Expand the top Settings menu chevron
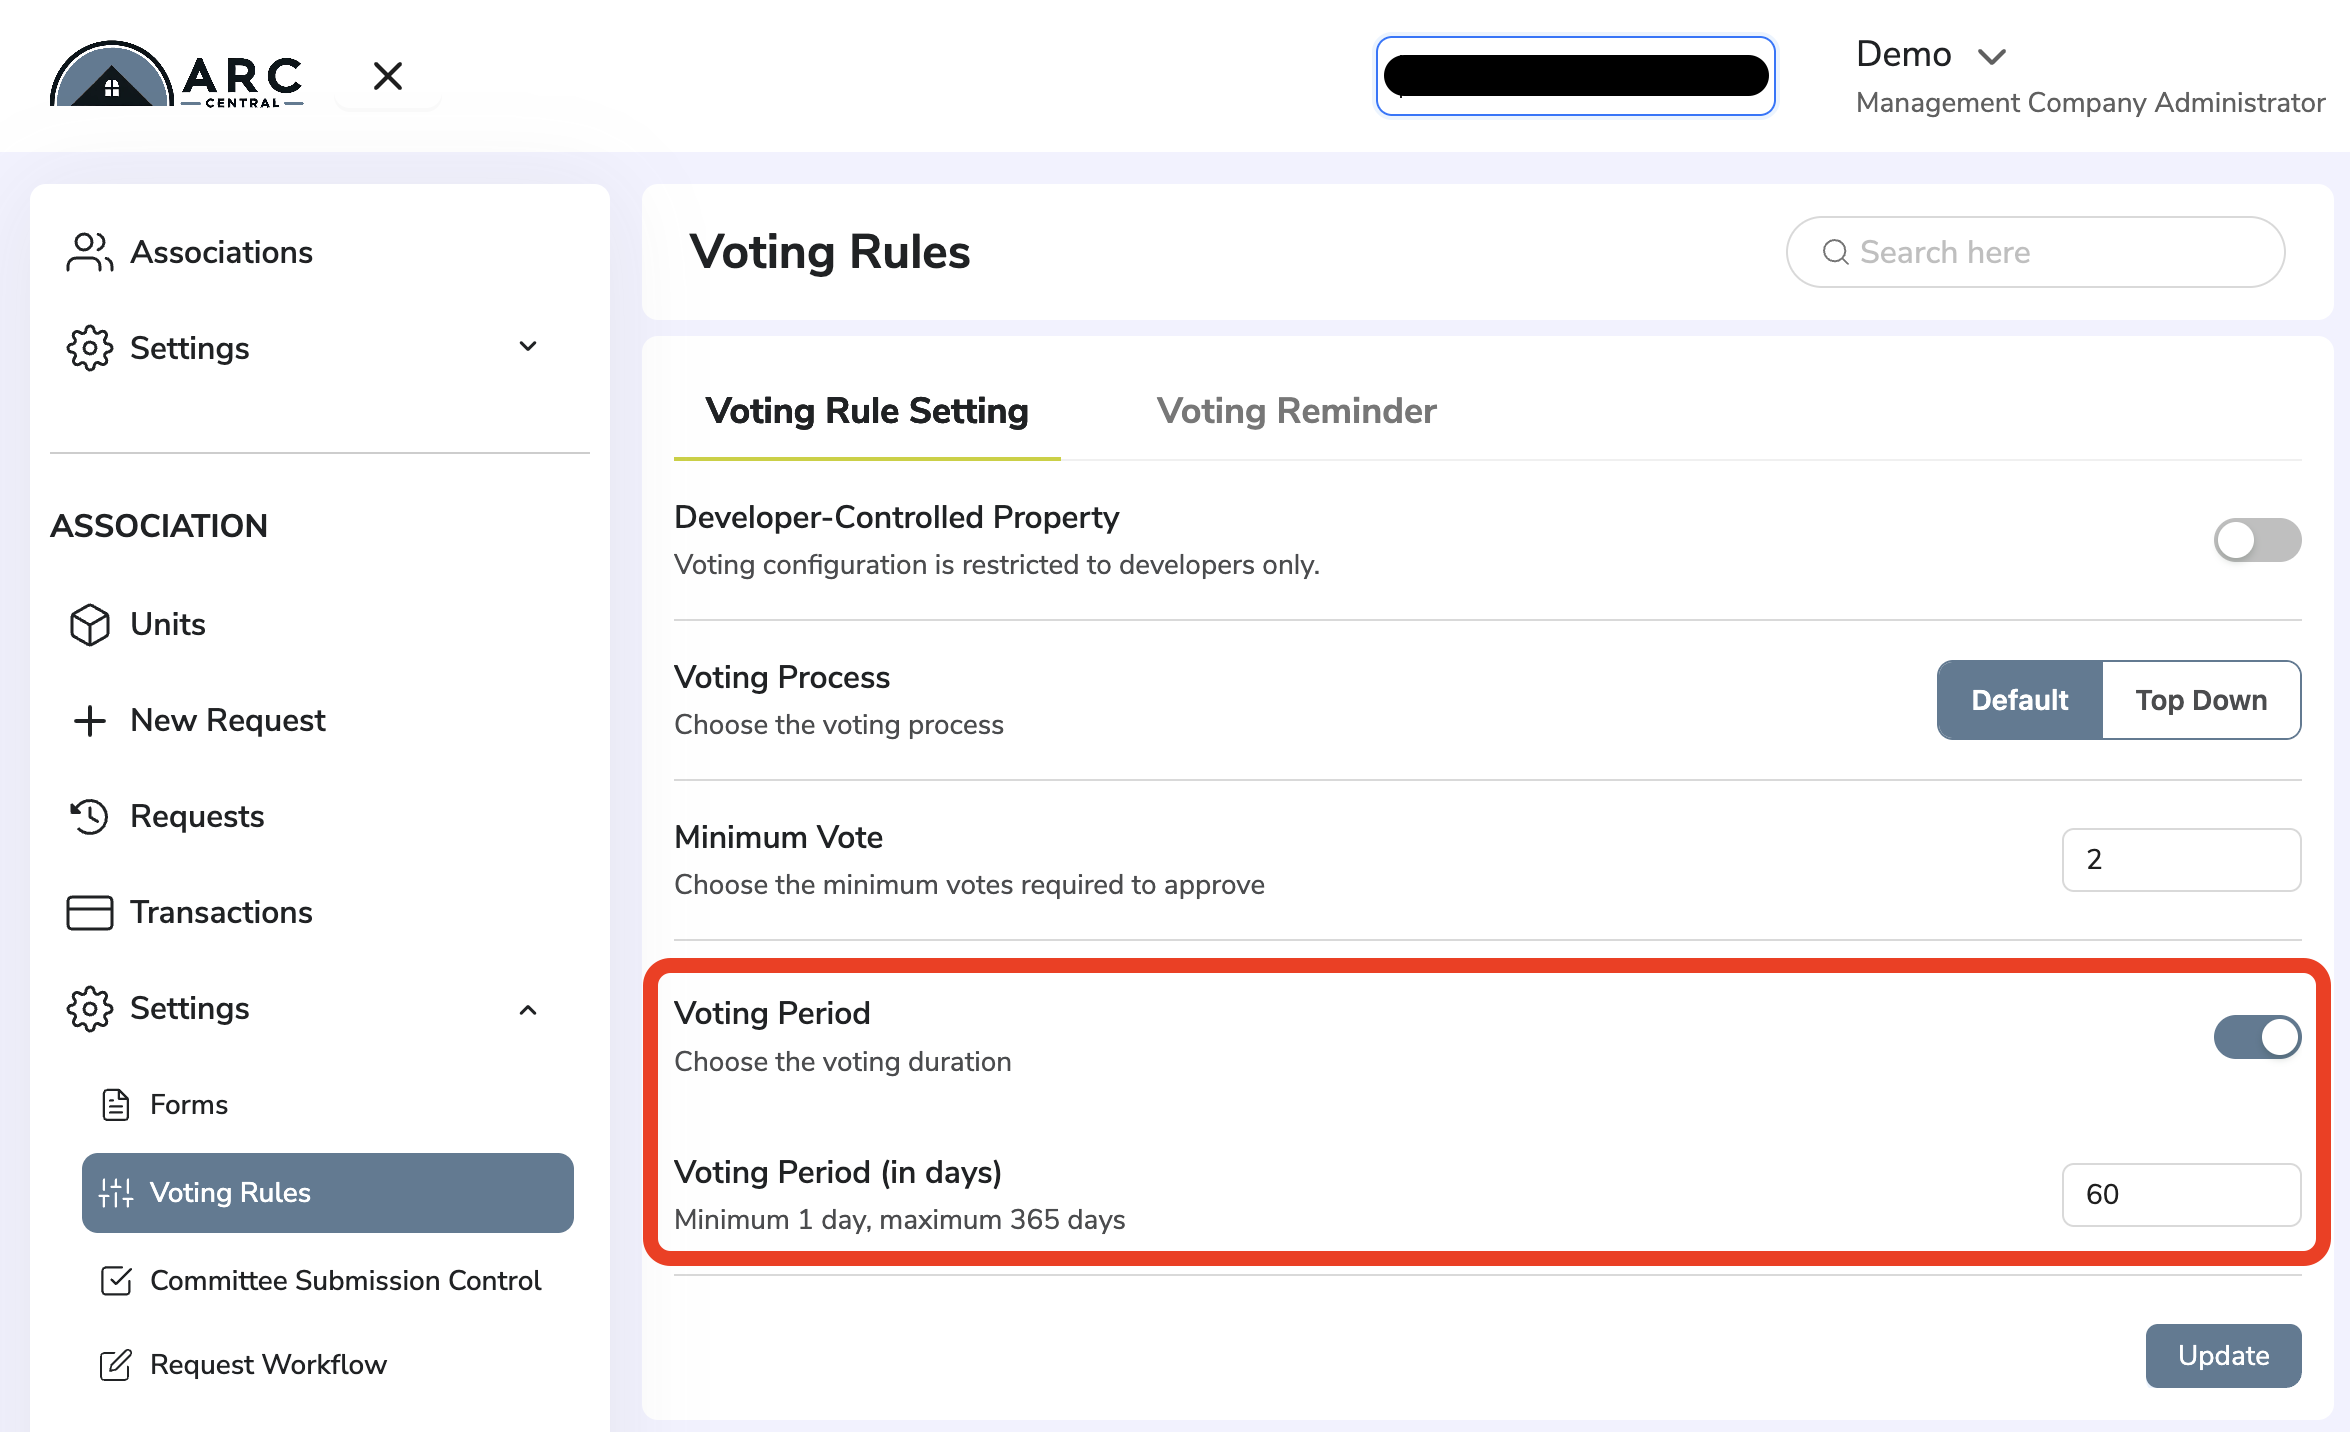 (x=528, y=347)
